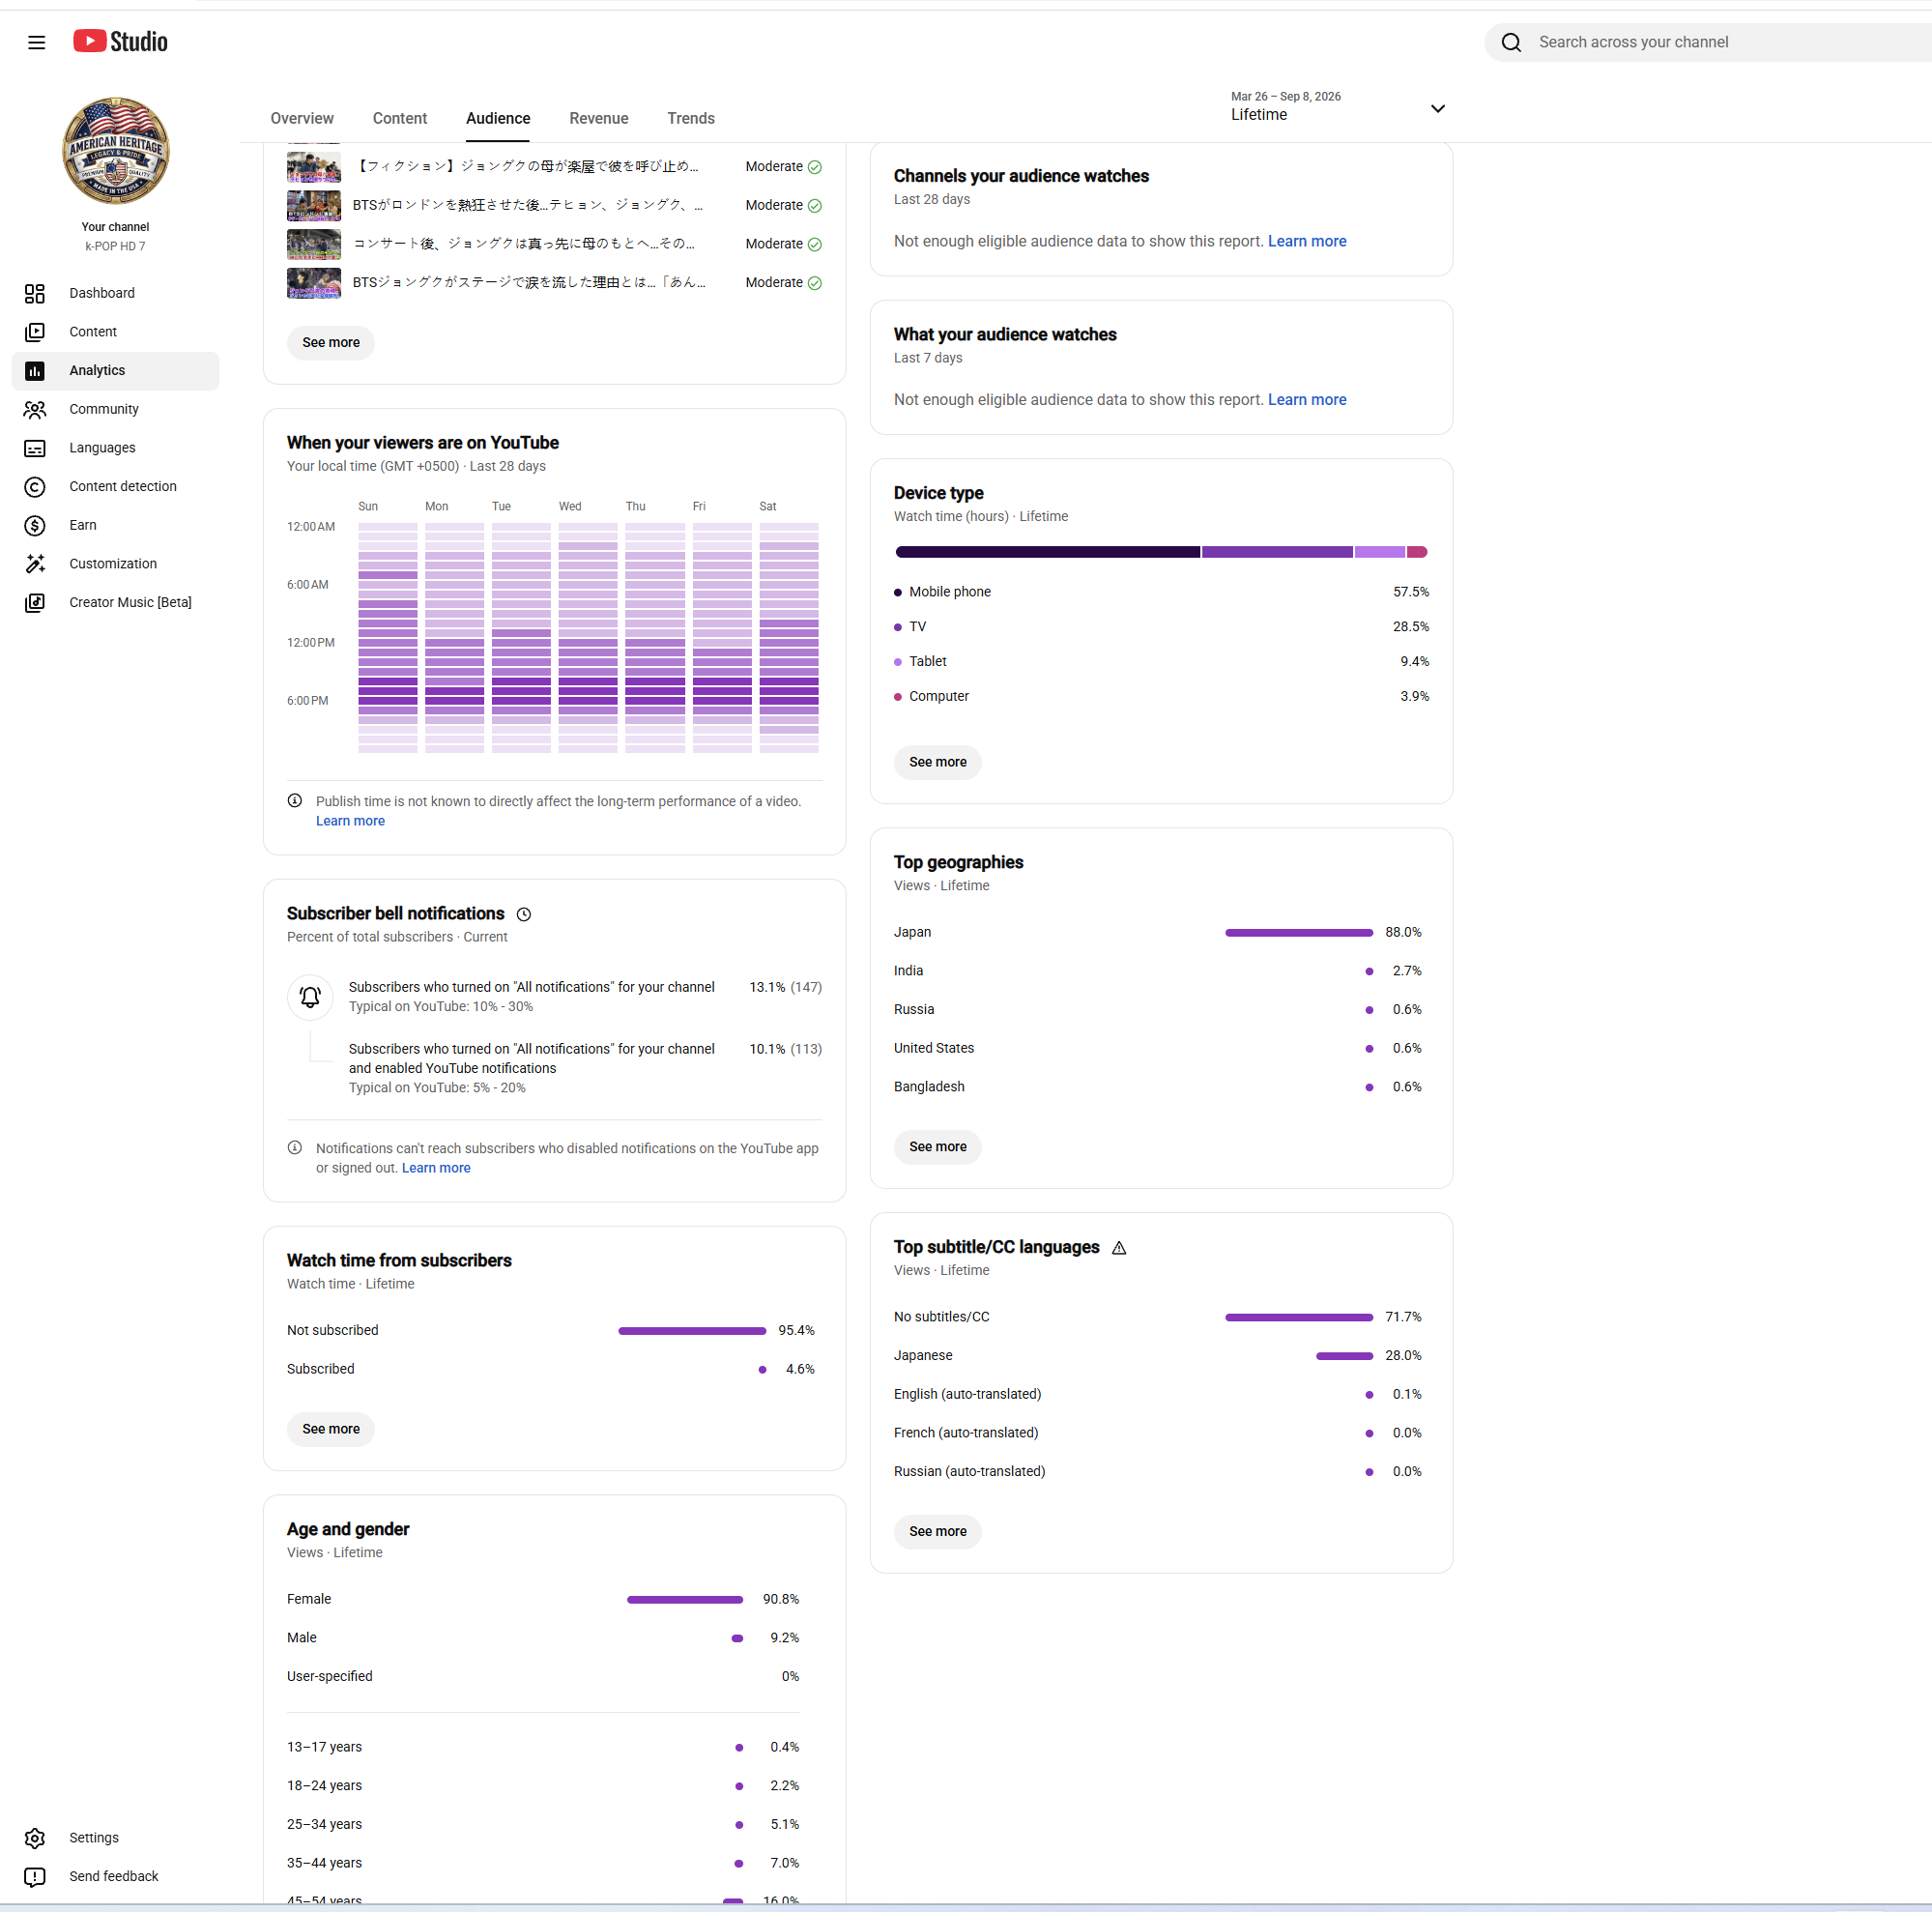Open the Creator Music icon
The height and width of the screenshot is (1912, 1932).
click(35, 602)
